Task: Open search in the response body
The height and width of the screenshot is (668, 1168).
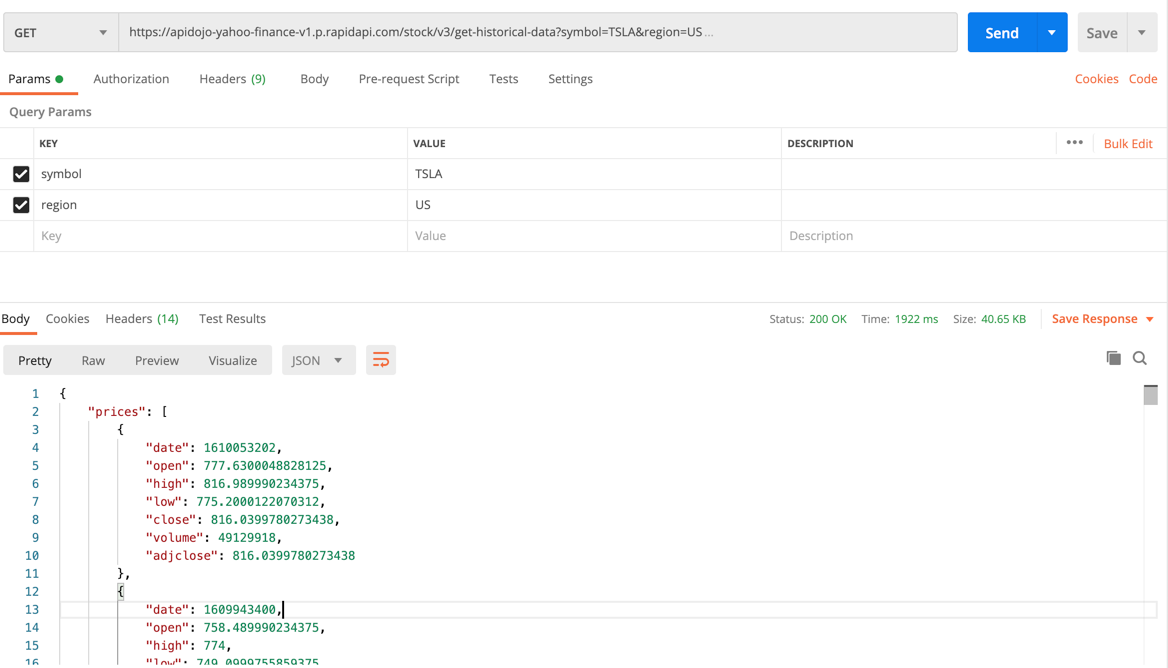Action: pyautogui.click(x=1140, y=358)
